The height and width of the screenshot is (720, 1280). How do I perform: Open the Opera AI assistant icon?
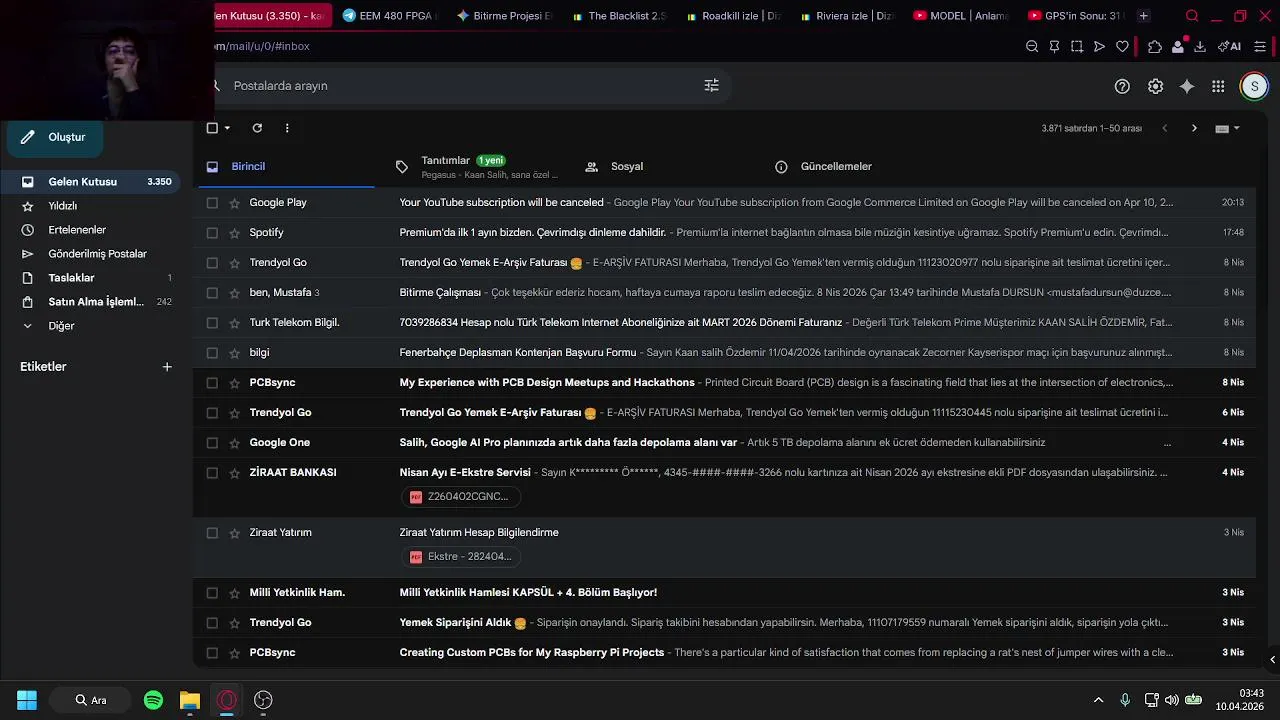[x=1230, y=46]
